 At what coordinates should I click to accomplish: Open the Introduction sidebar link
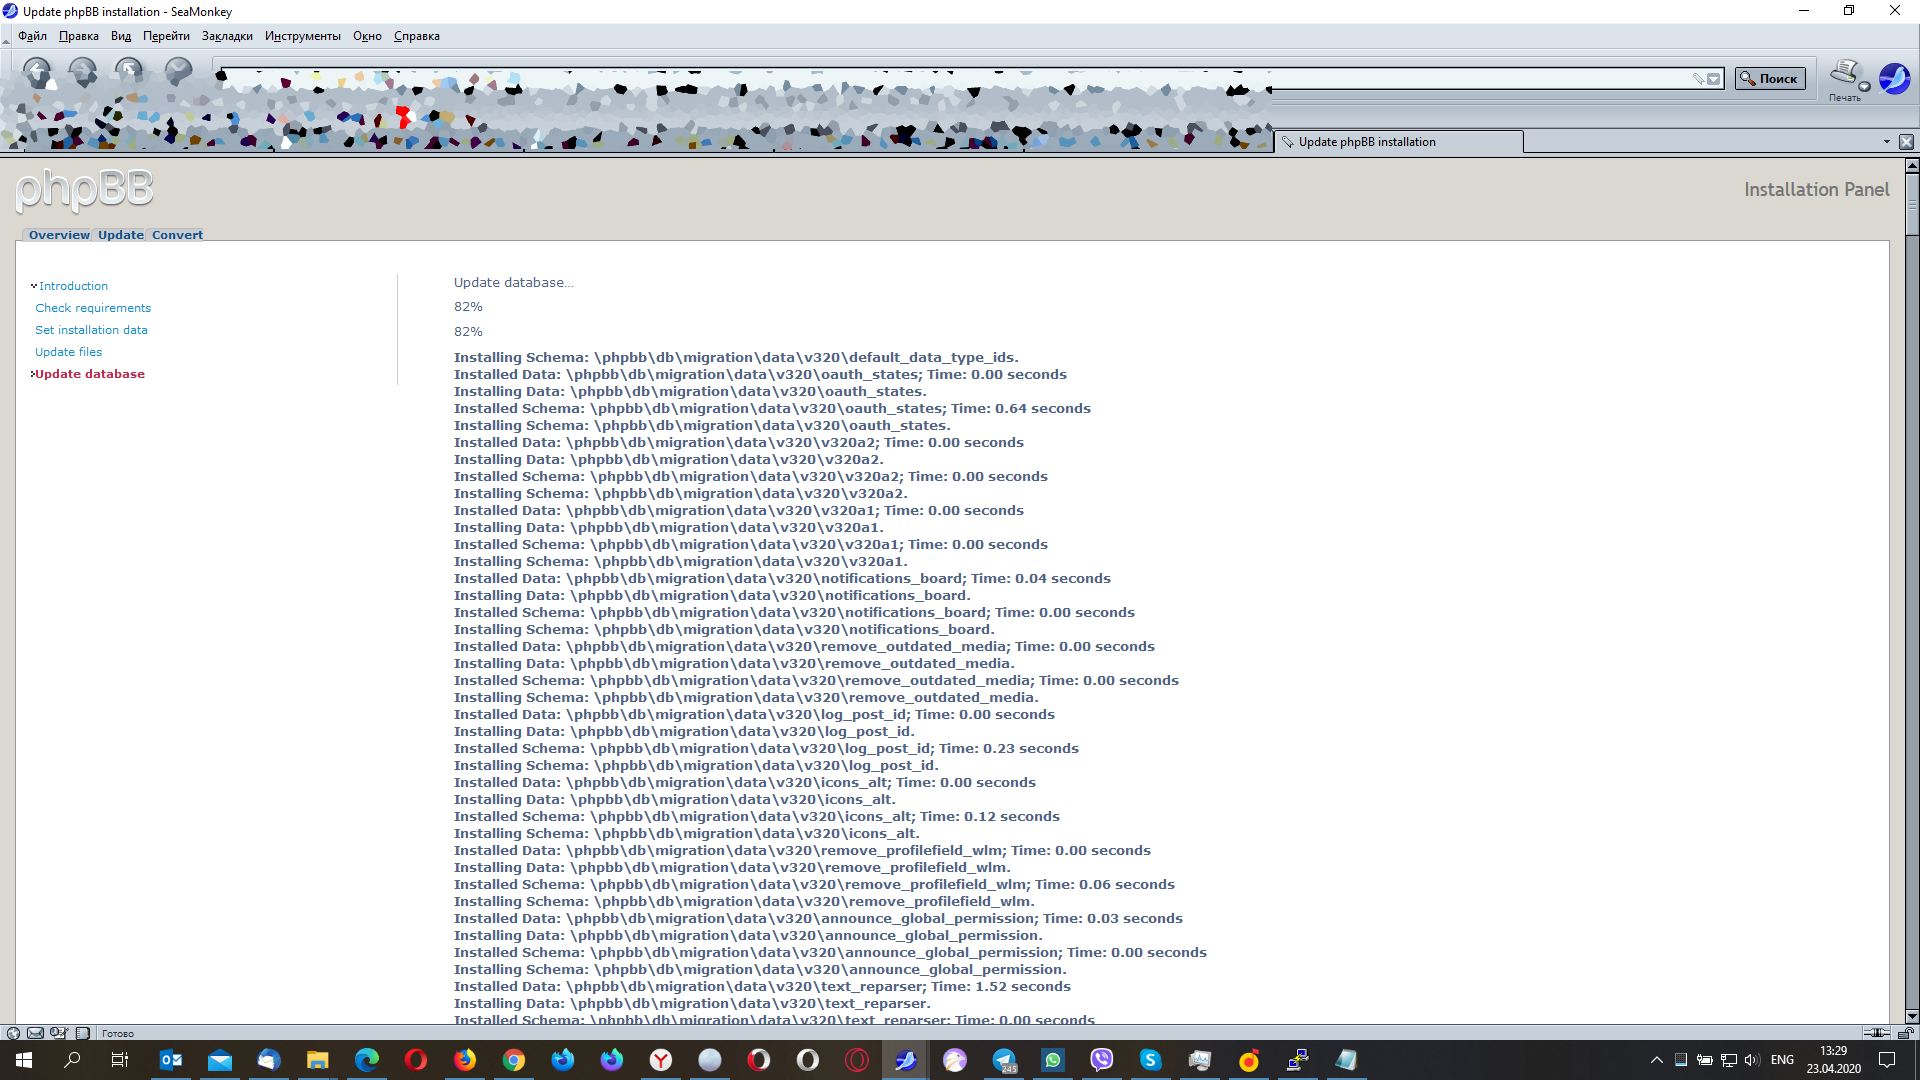(x=73, y=286)
